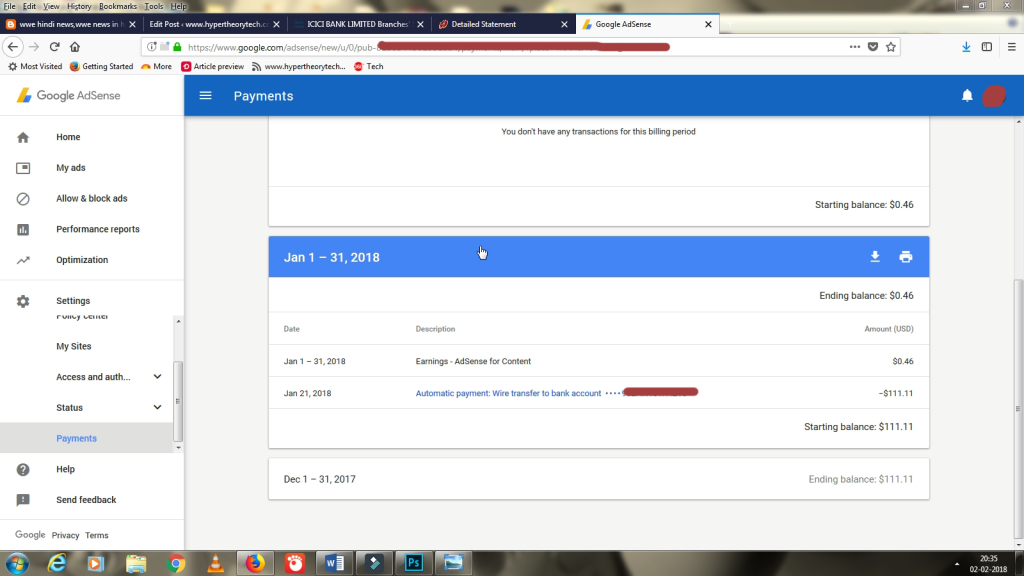Viewport: 1024px width, 576px height.
Task: Click the Starting balance: $111.11 text
Action: pos(858,426)
